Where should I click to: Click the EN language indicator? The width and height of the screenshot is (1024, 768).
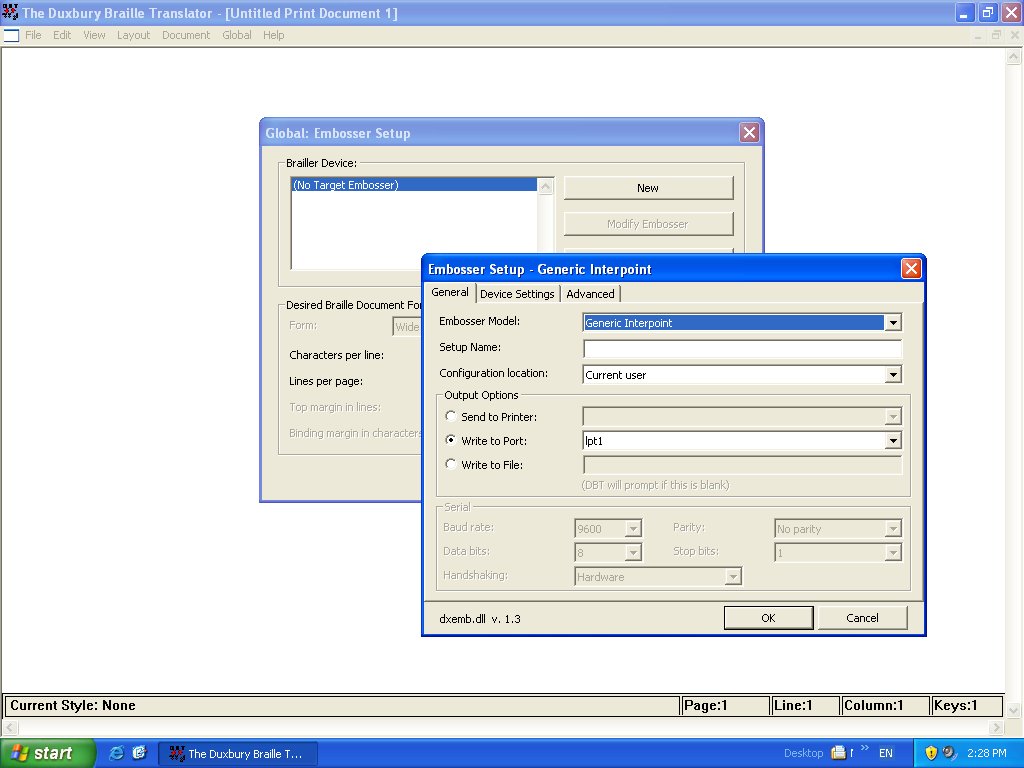886,753
